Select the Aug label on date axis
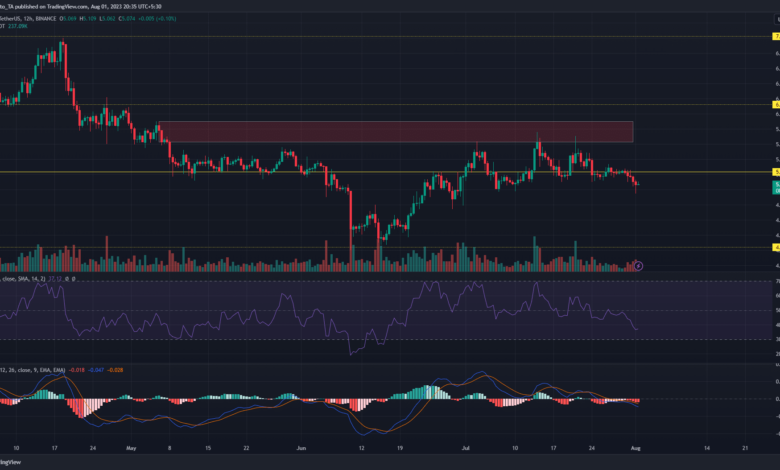Screen dimensions: 780x470 634,448
